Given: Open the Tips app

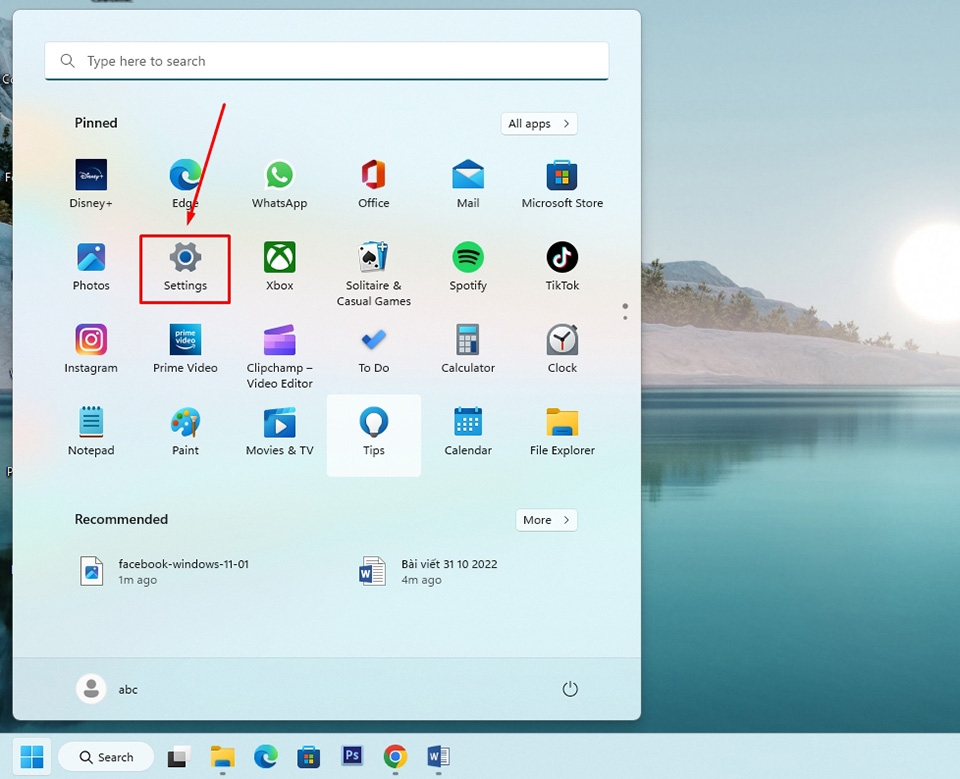Looking at the screenshot, I should 373,435.
